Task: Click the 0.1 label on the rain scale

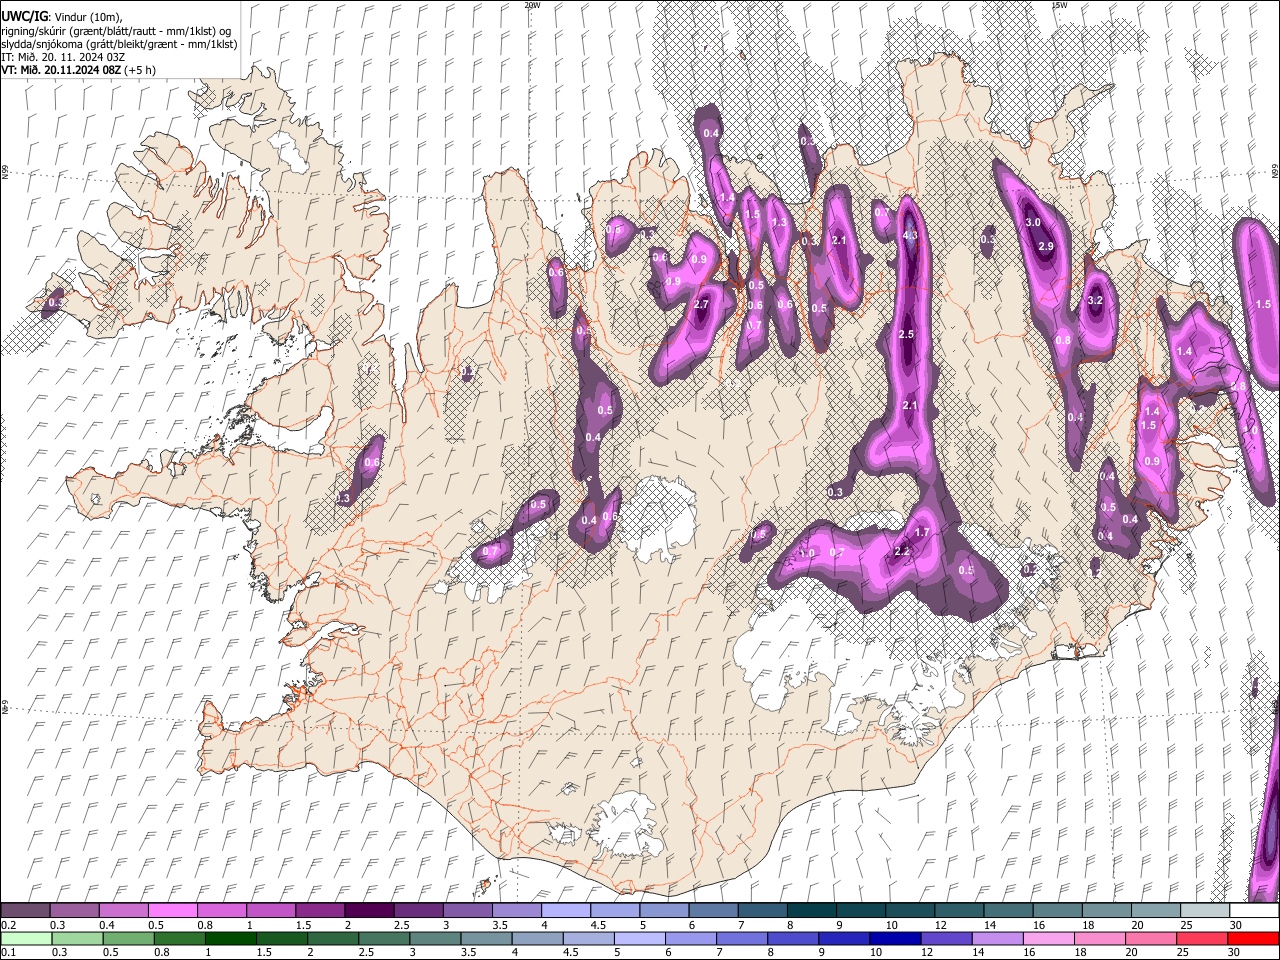Action: 9,953
